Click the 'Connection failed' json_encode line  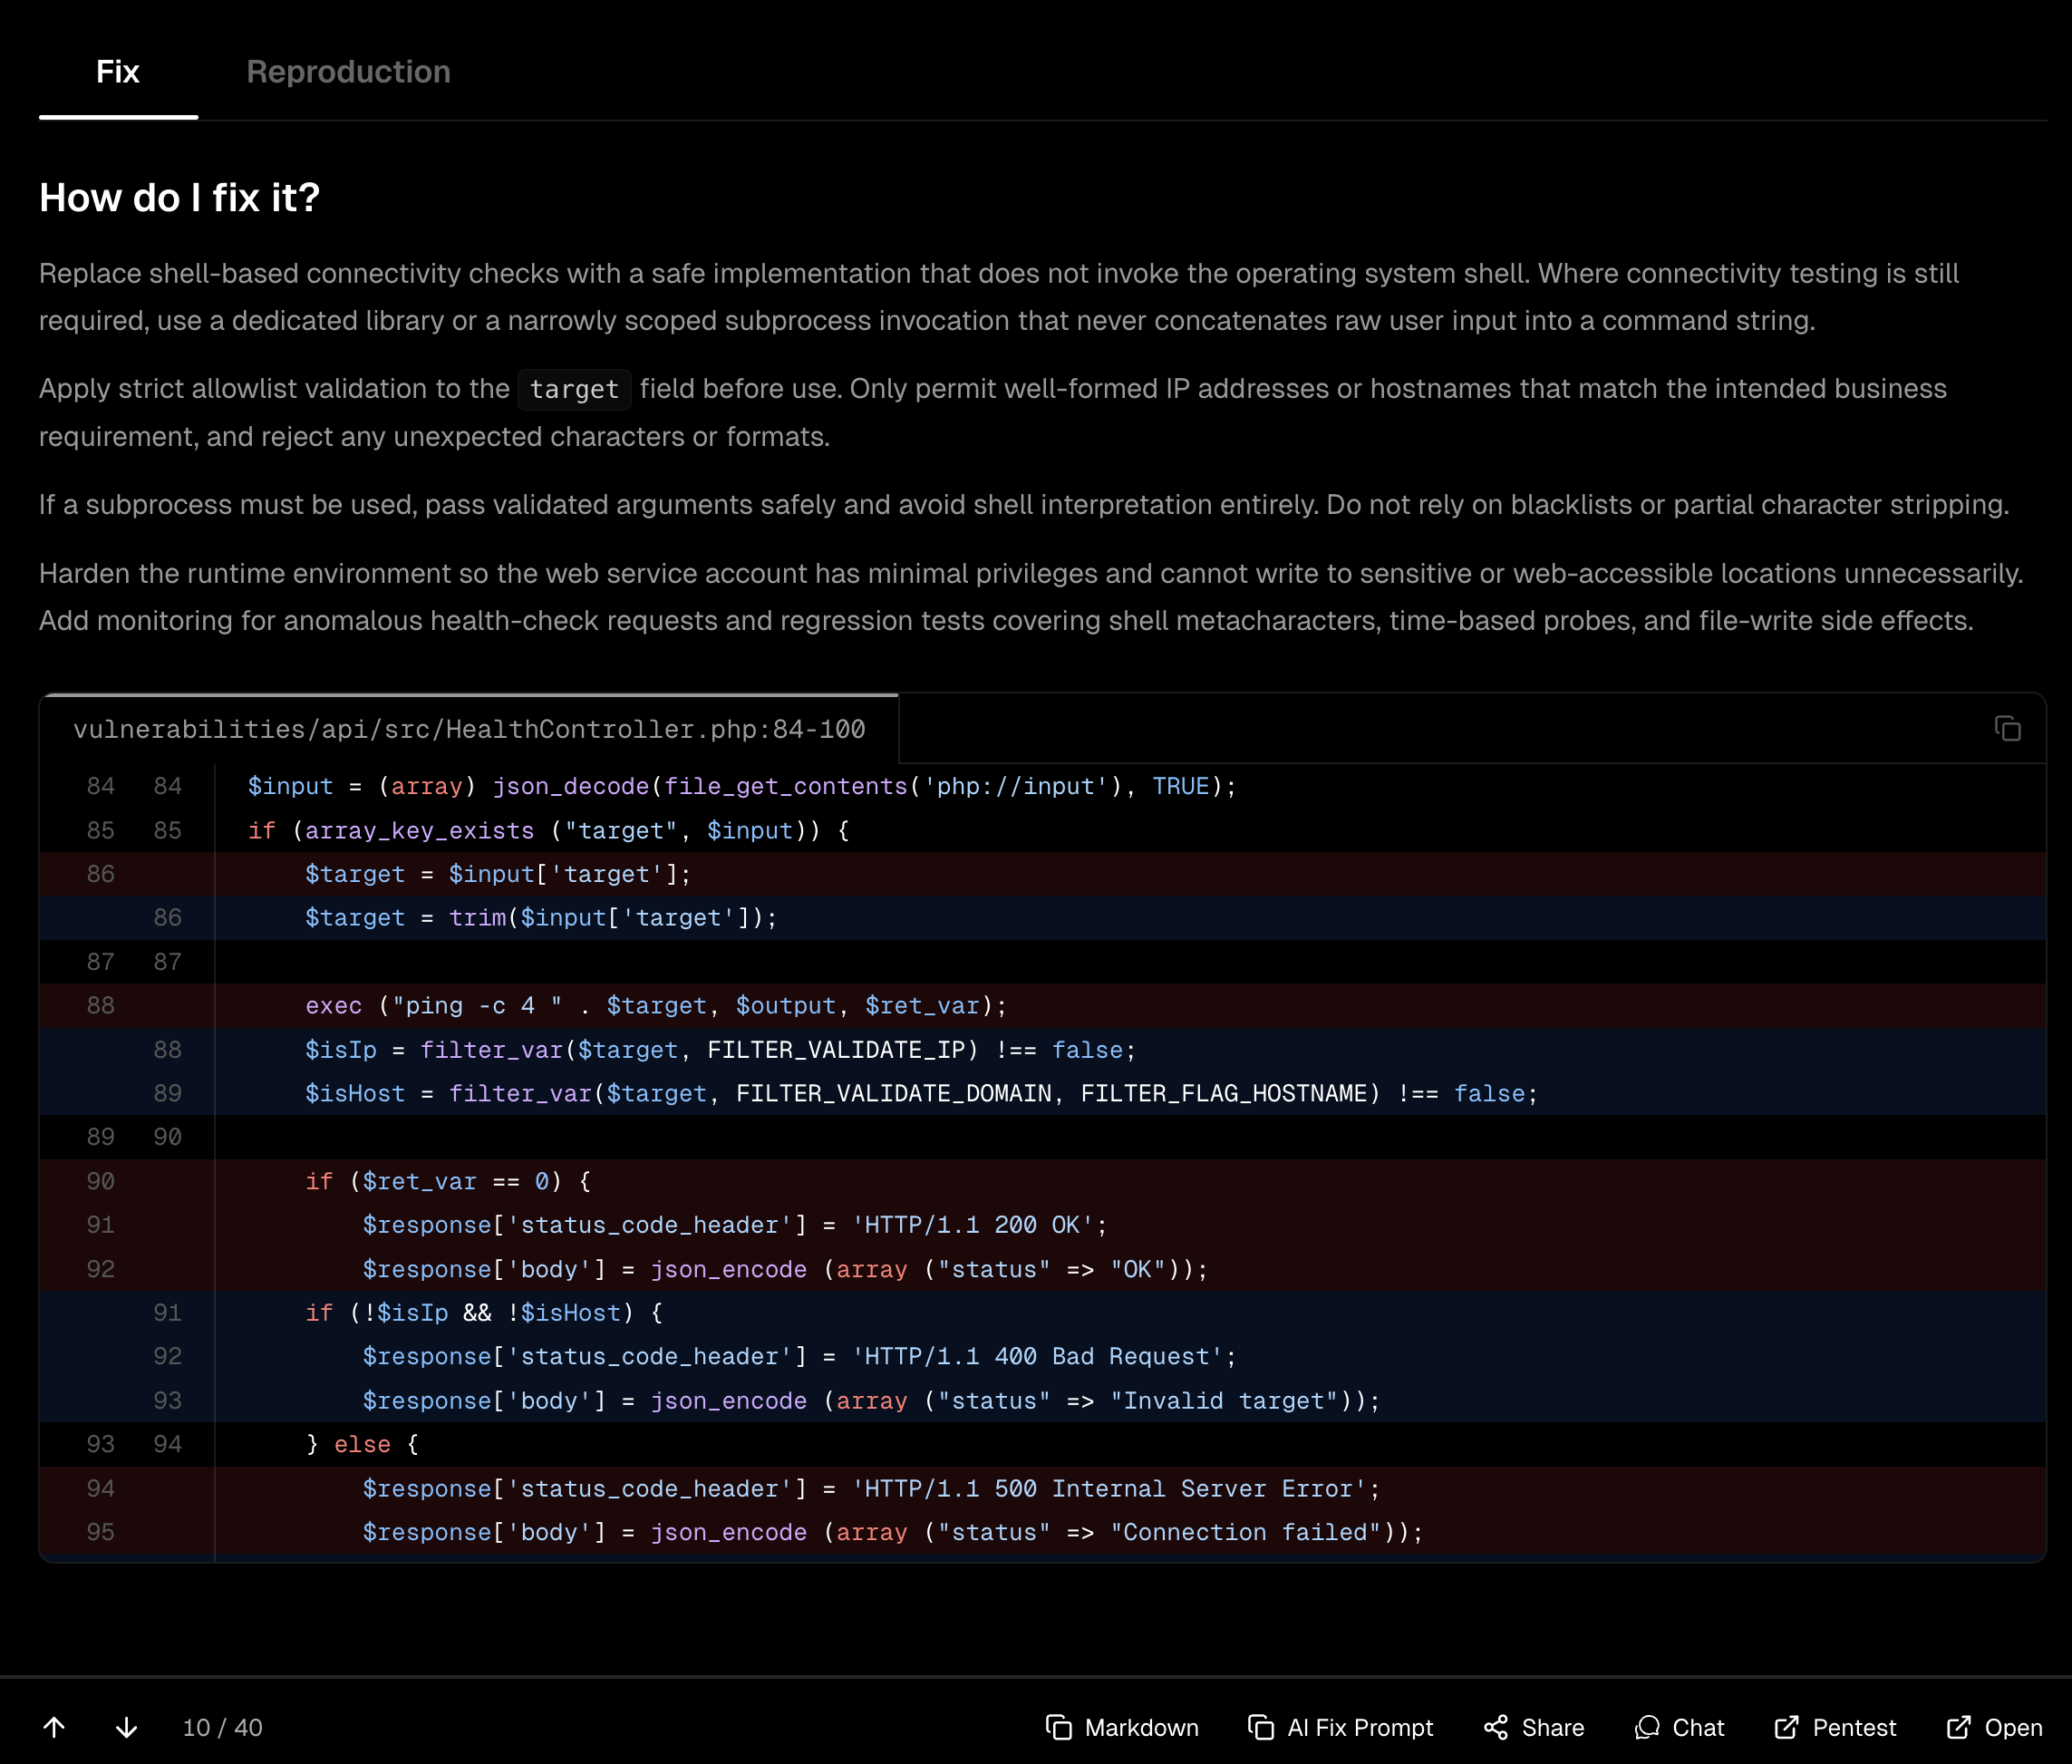pos(1043,1532)
